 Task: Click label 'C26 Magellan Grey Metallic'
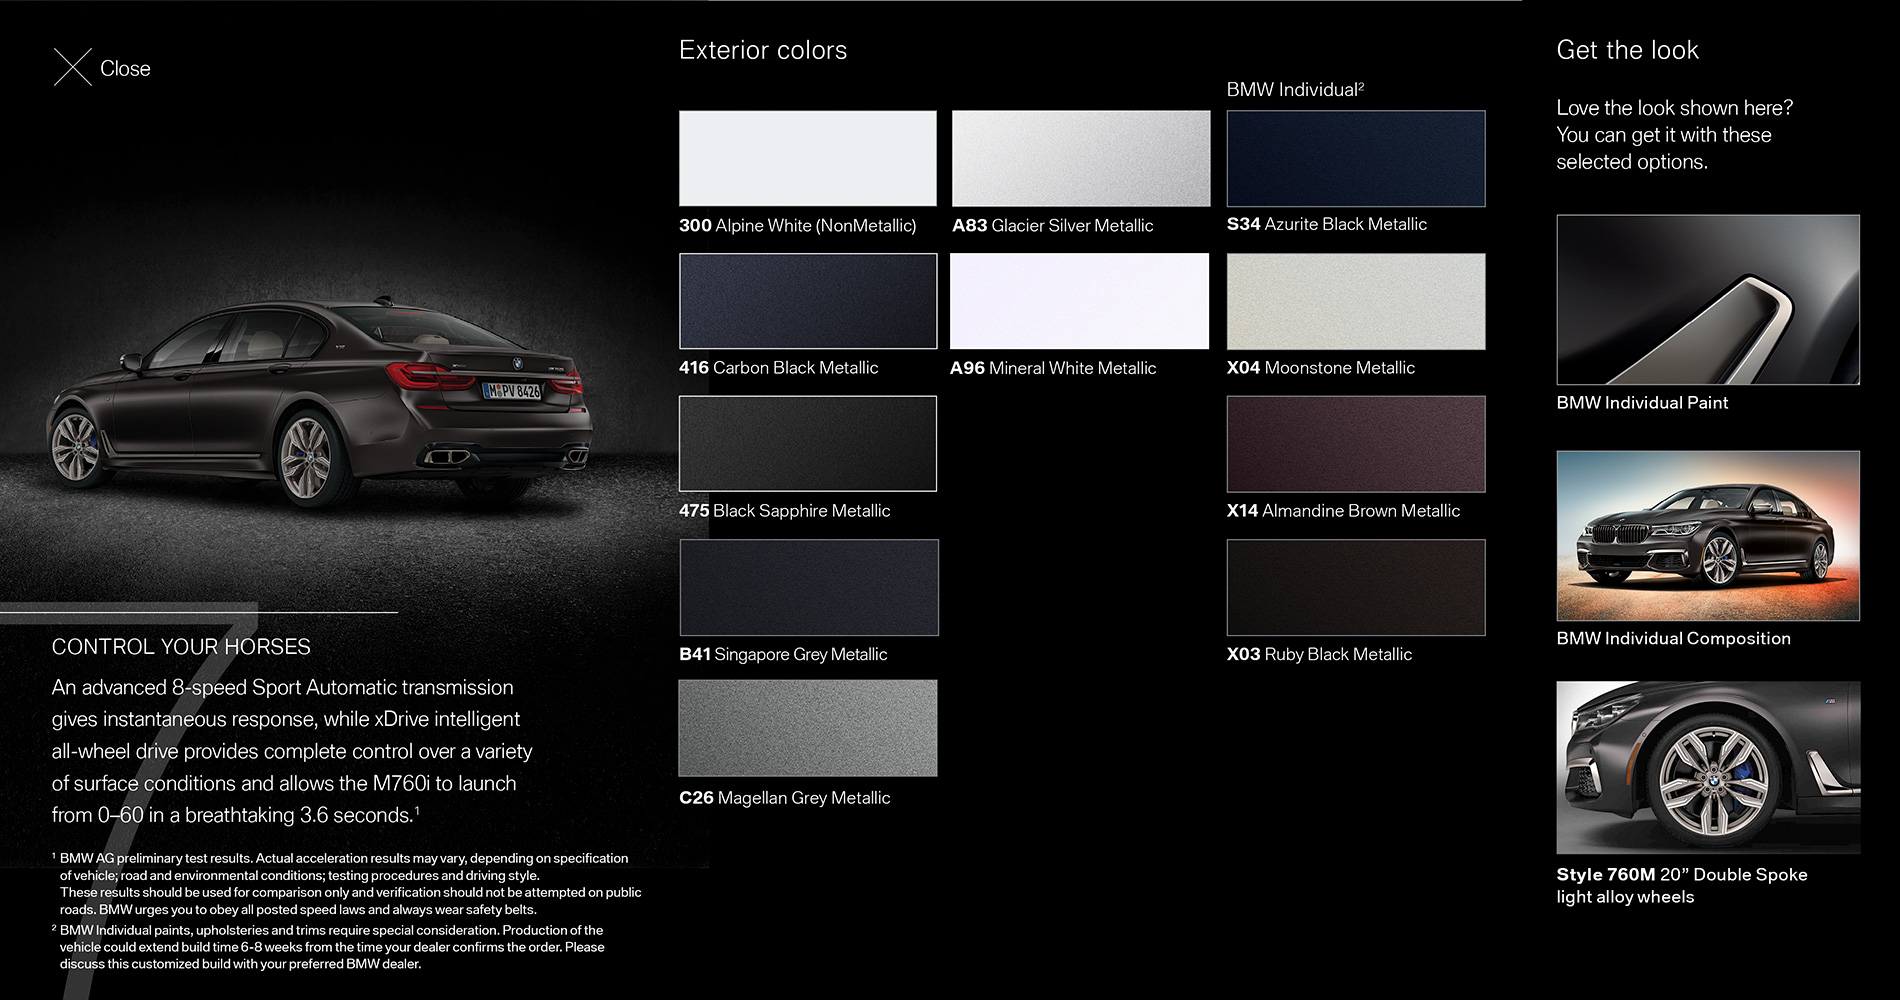tap(784, 798)
